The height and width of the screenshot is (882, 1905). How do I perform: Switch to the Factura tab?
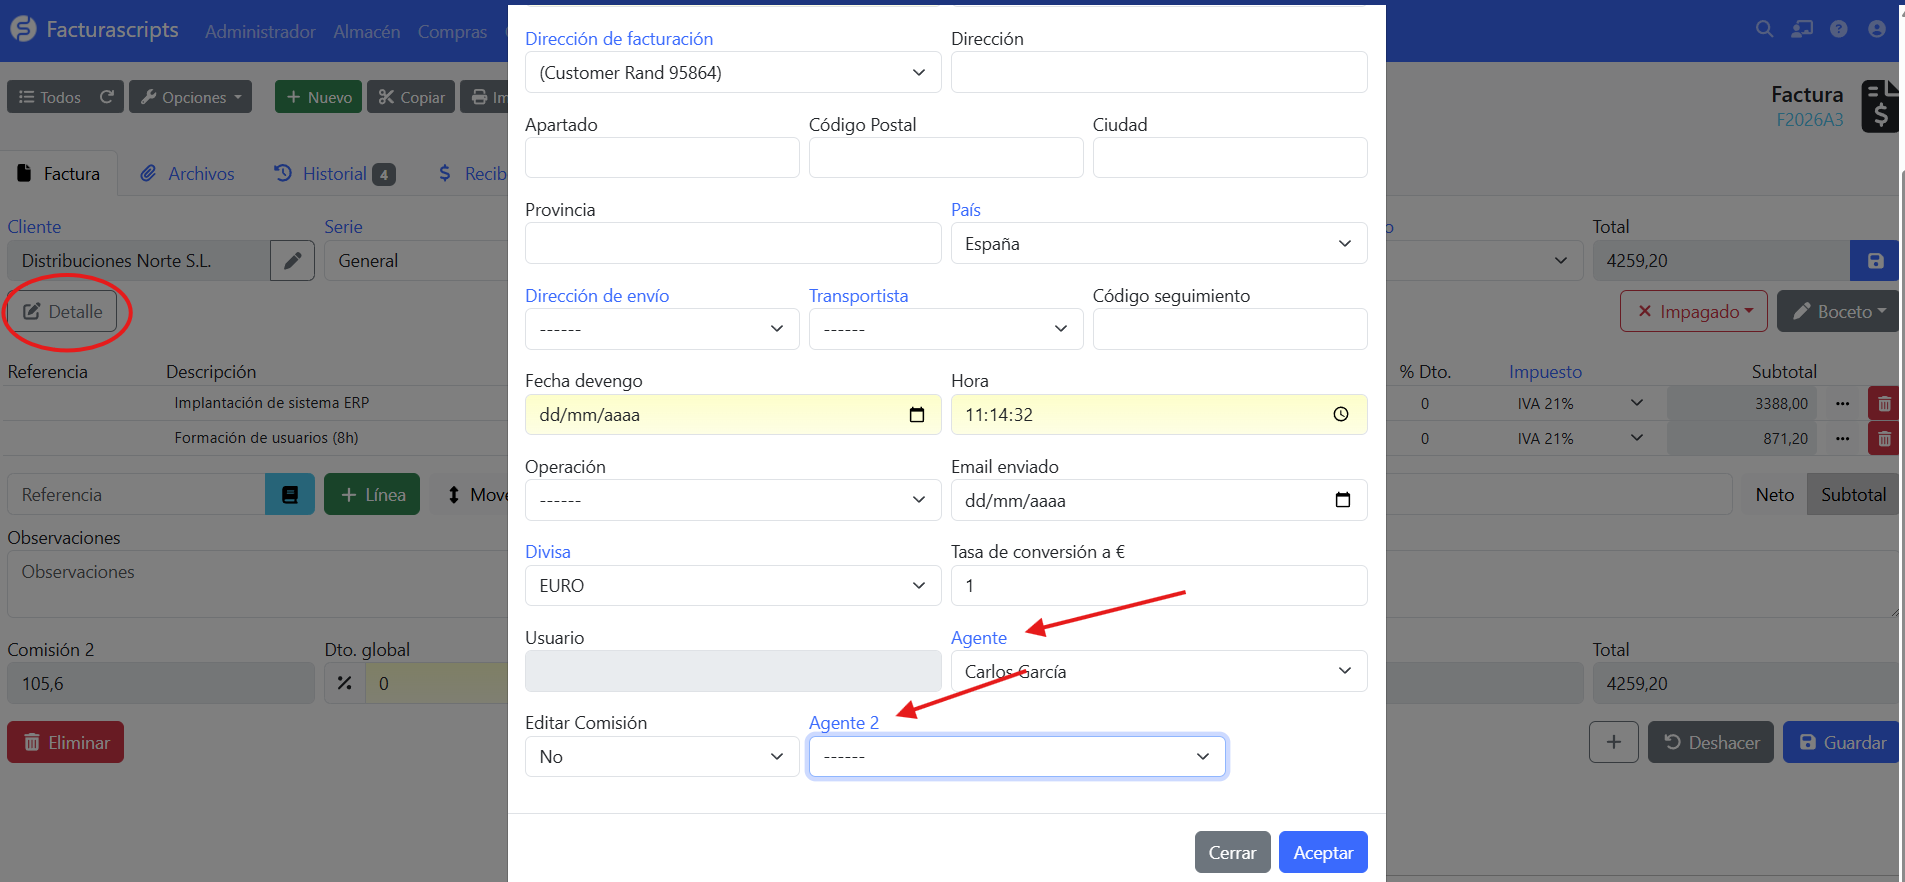coord(59,174)
